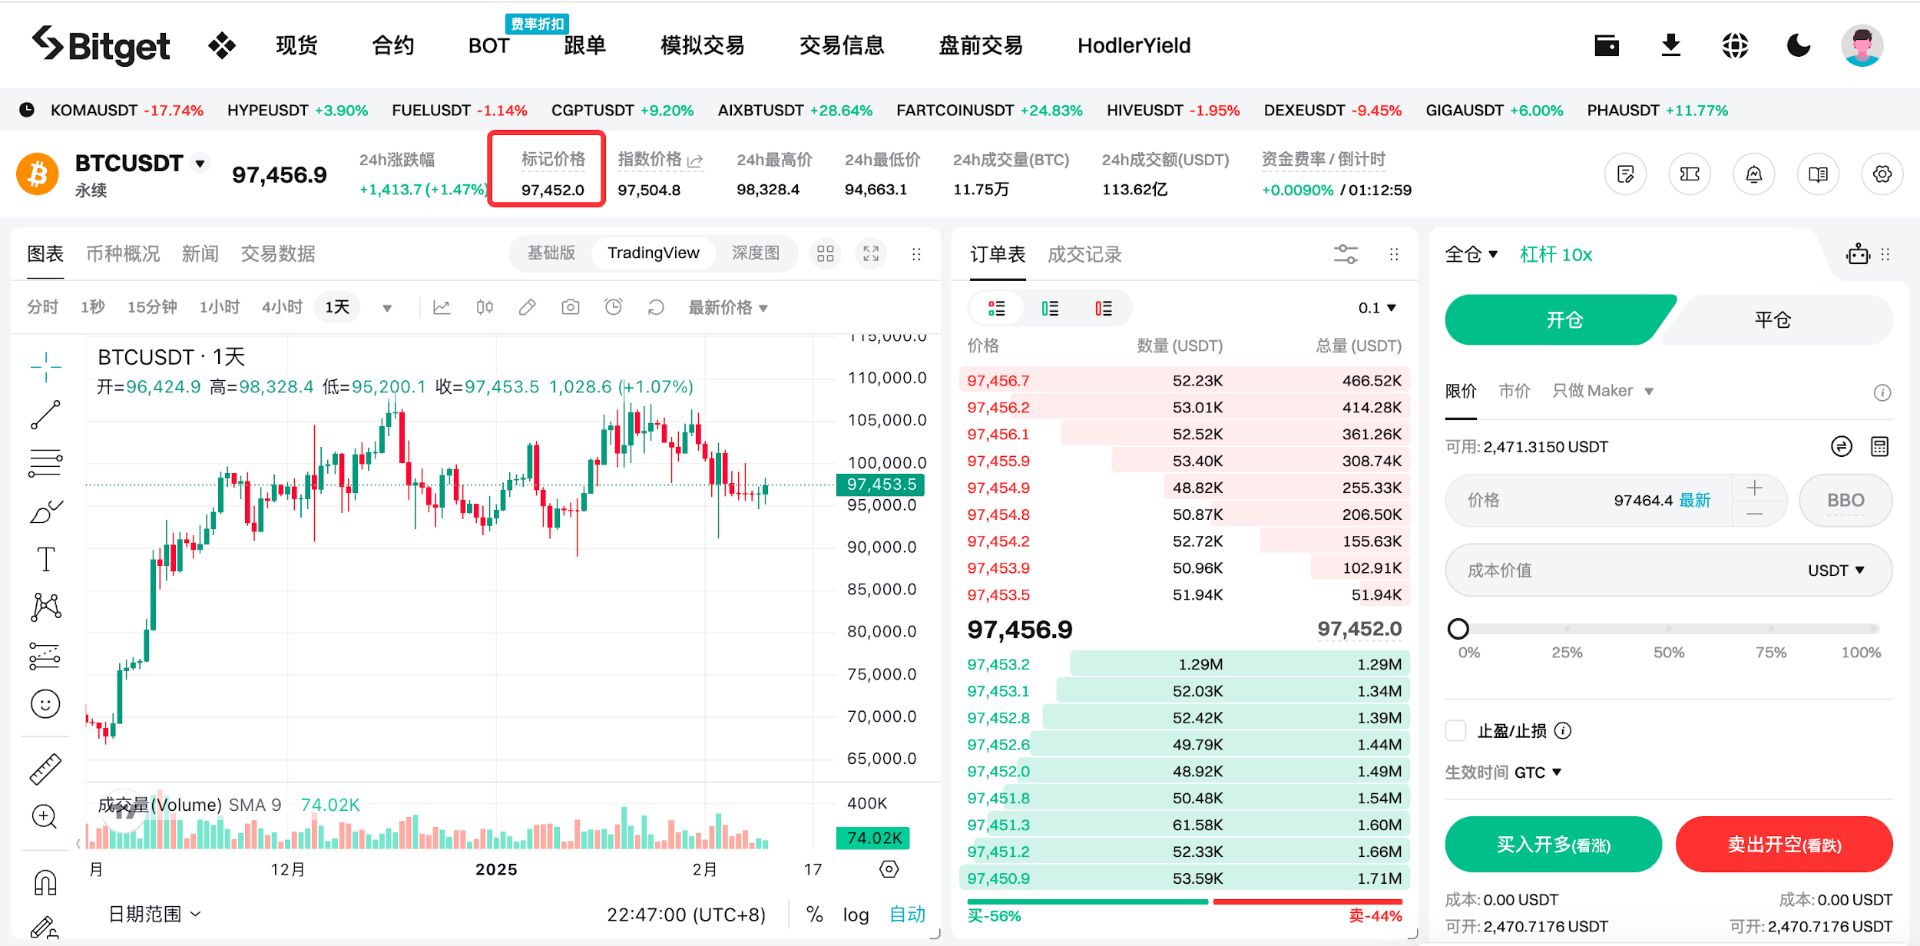Viewport: 1920px width, 946px height.
Task: Switch chart to 基础版 mode
Action: tap(552, 253)
